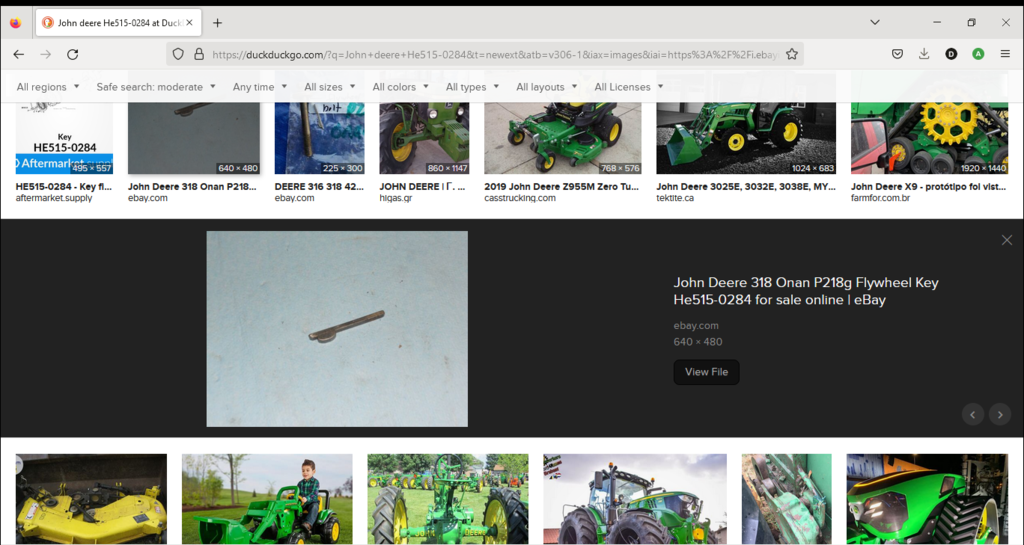Open the All layouts filter

546,87
